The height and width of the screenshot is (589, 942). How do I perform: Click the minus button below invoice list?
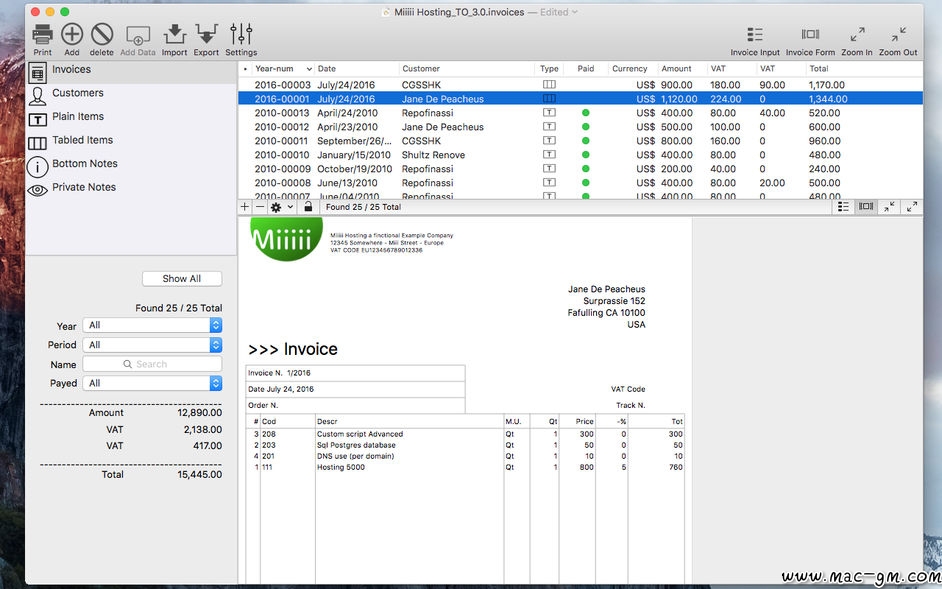point(260,207)
